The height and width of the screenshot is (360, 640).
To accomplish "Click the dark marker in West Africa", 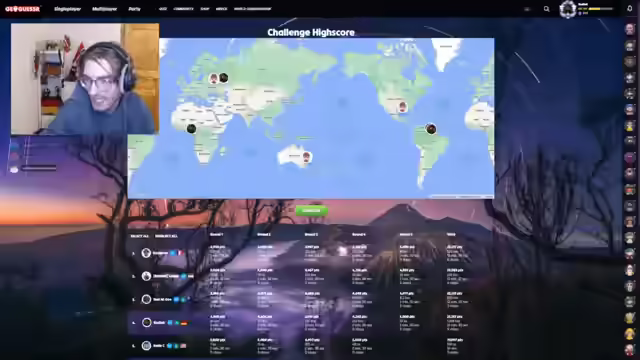I will point(191,129).
